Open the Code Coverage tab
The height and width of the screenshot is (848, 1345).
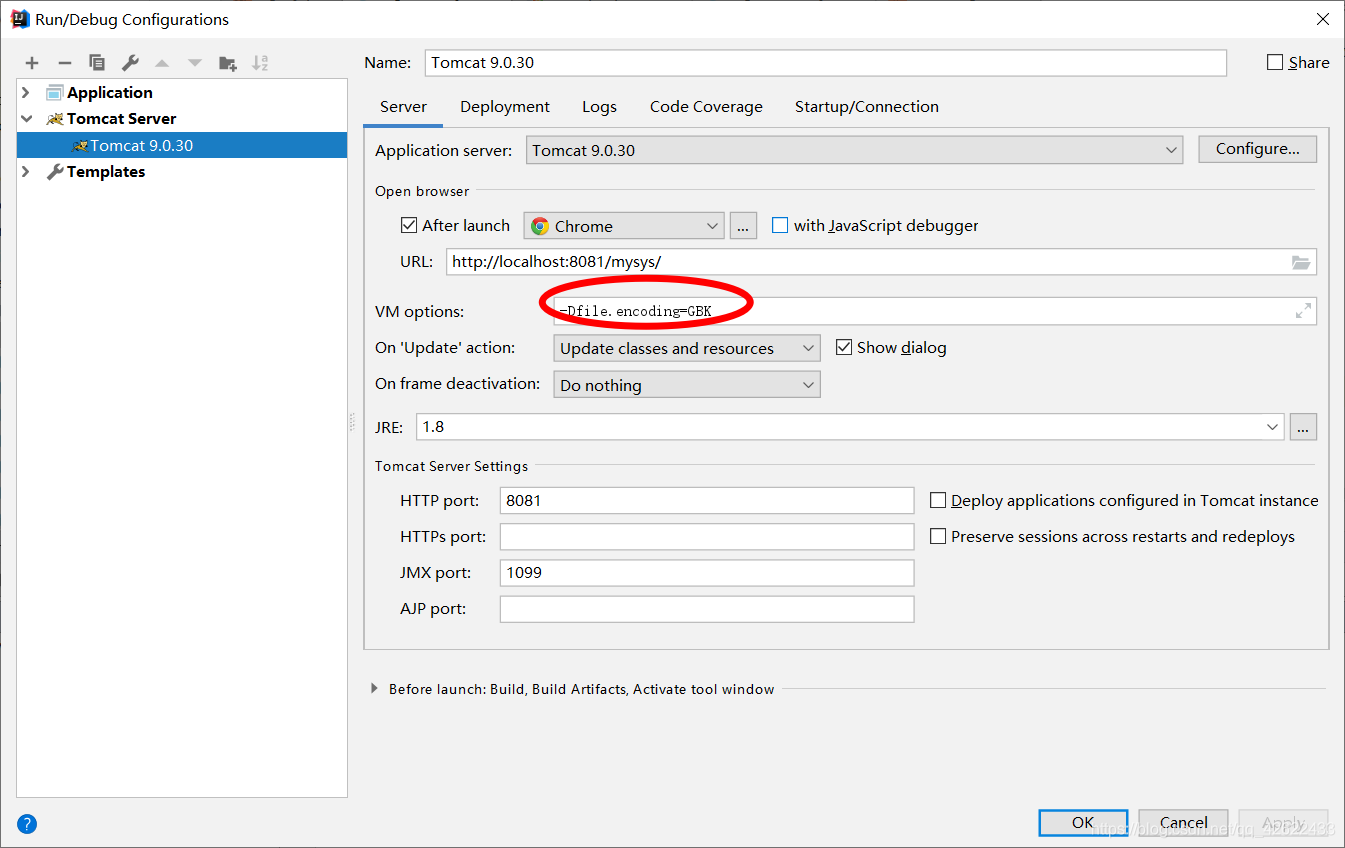coord(706,107)
